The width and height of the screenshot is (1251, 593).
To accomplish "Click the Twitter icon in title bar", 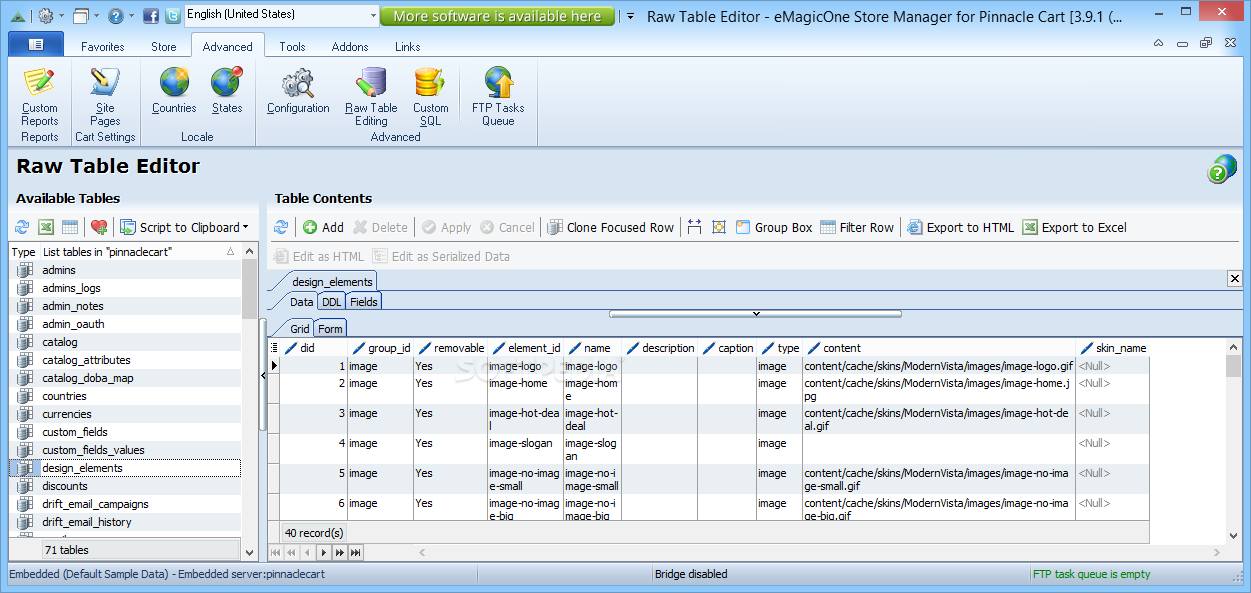I will click(x=173, y=16).
